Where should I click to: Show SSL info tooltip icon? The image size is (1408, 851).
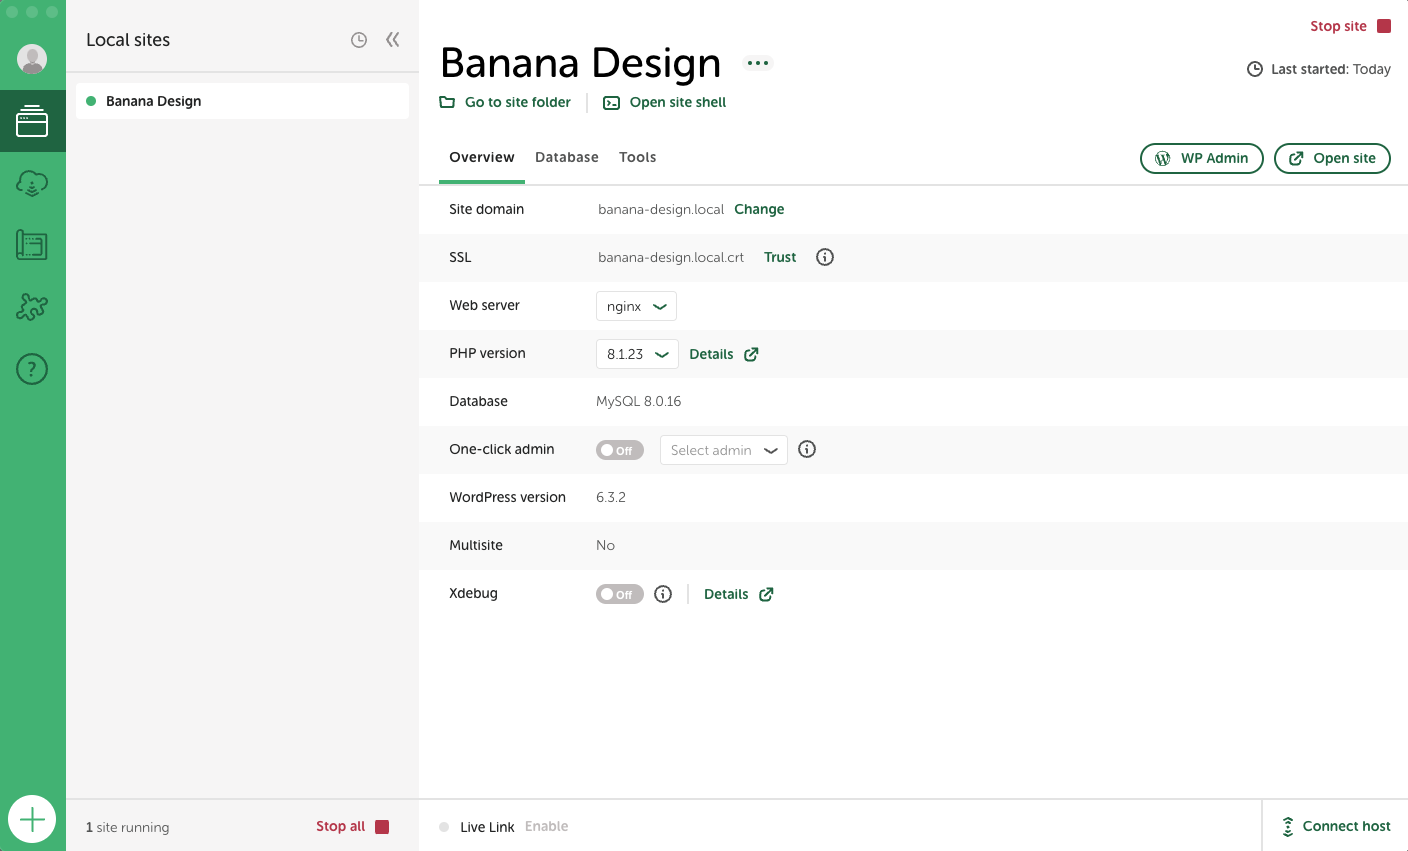[x=825, y=257]
